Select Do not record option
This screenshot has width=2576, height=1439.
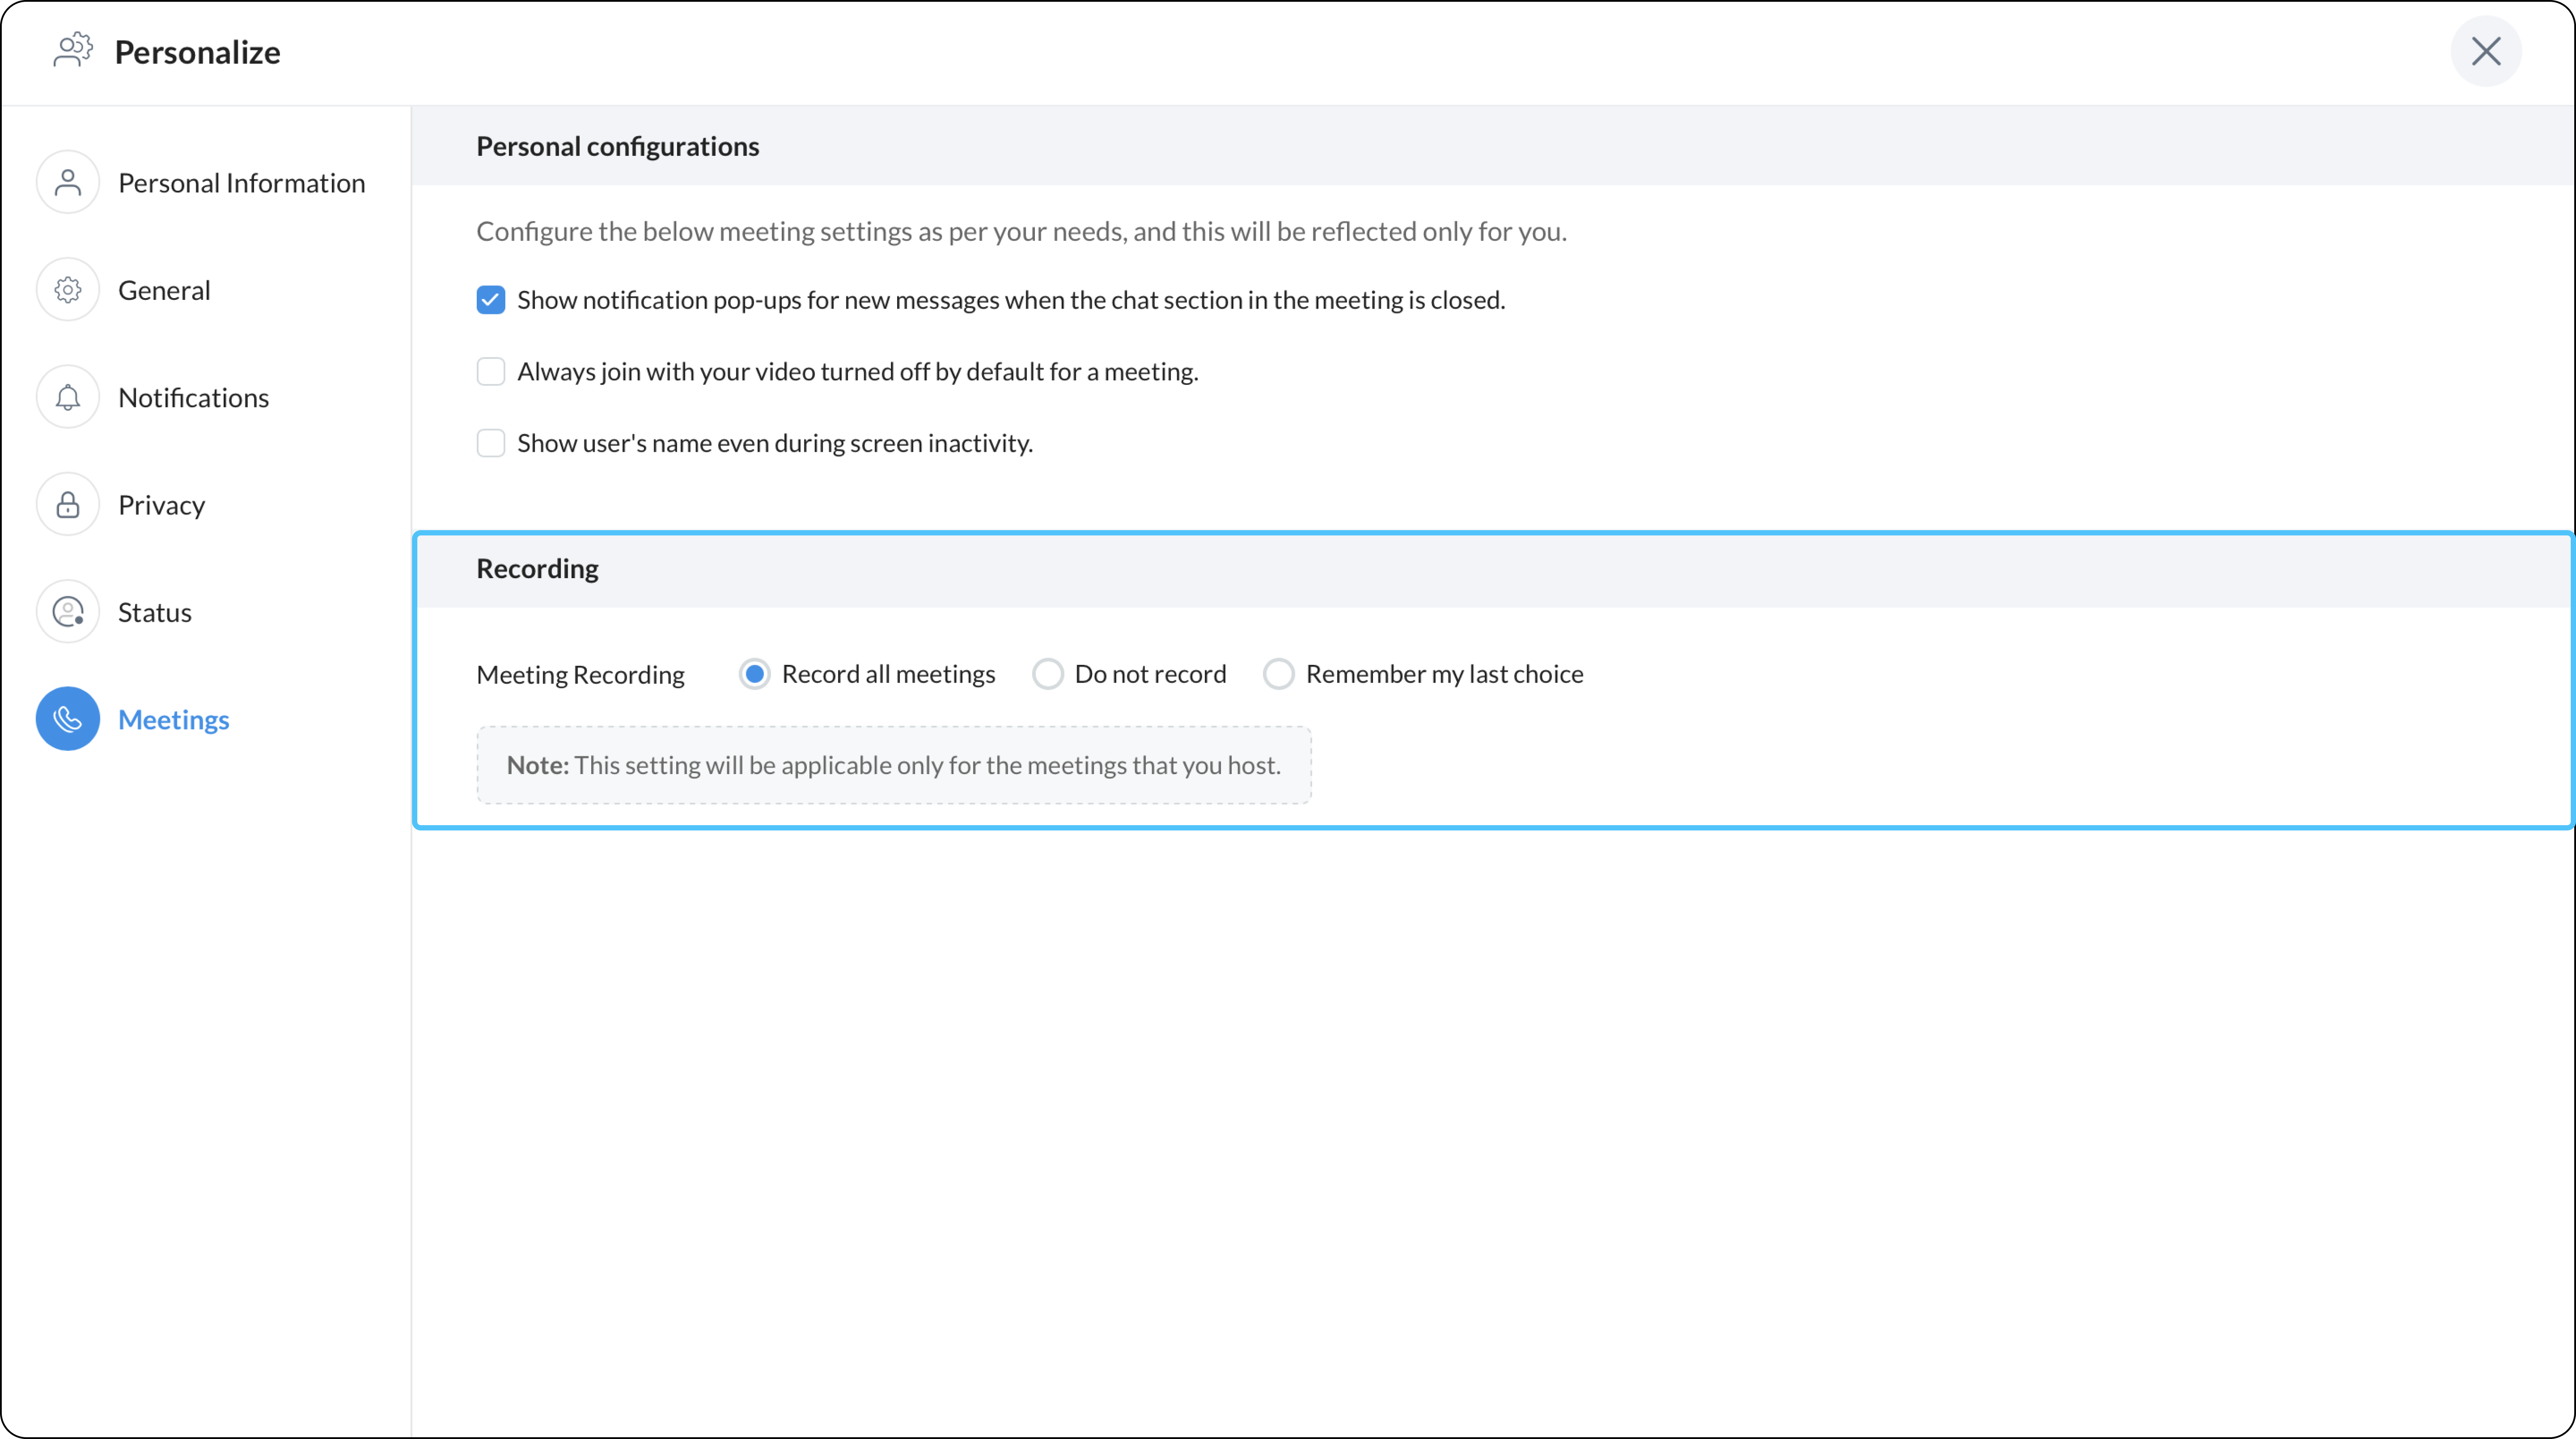pos(1048,674)
